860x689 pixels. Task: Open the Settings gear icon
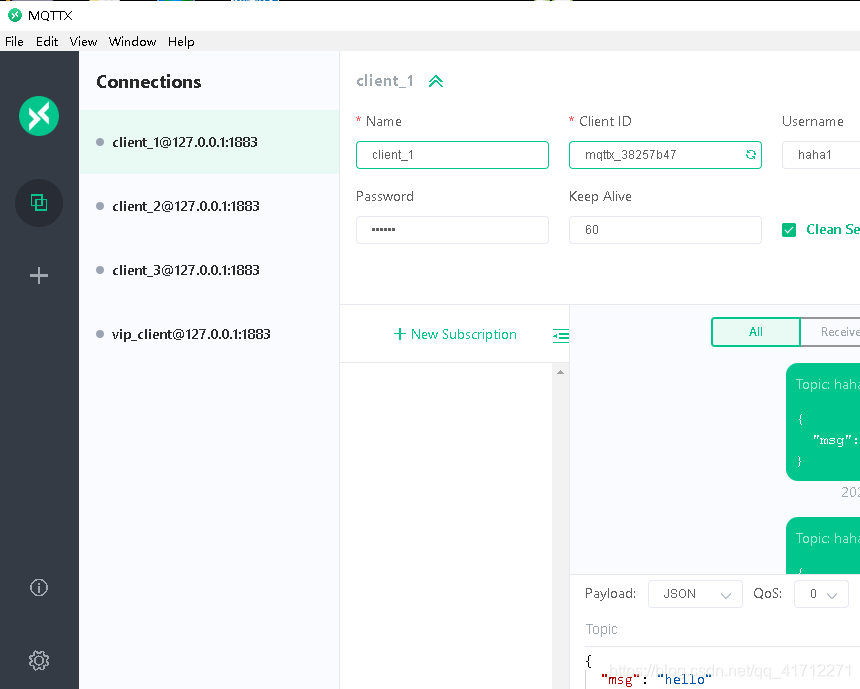(x=39, y=660)
